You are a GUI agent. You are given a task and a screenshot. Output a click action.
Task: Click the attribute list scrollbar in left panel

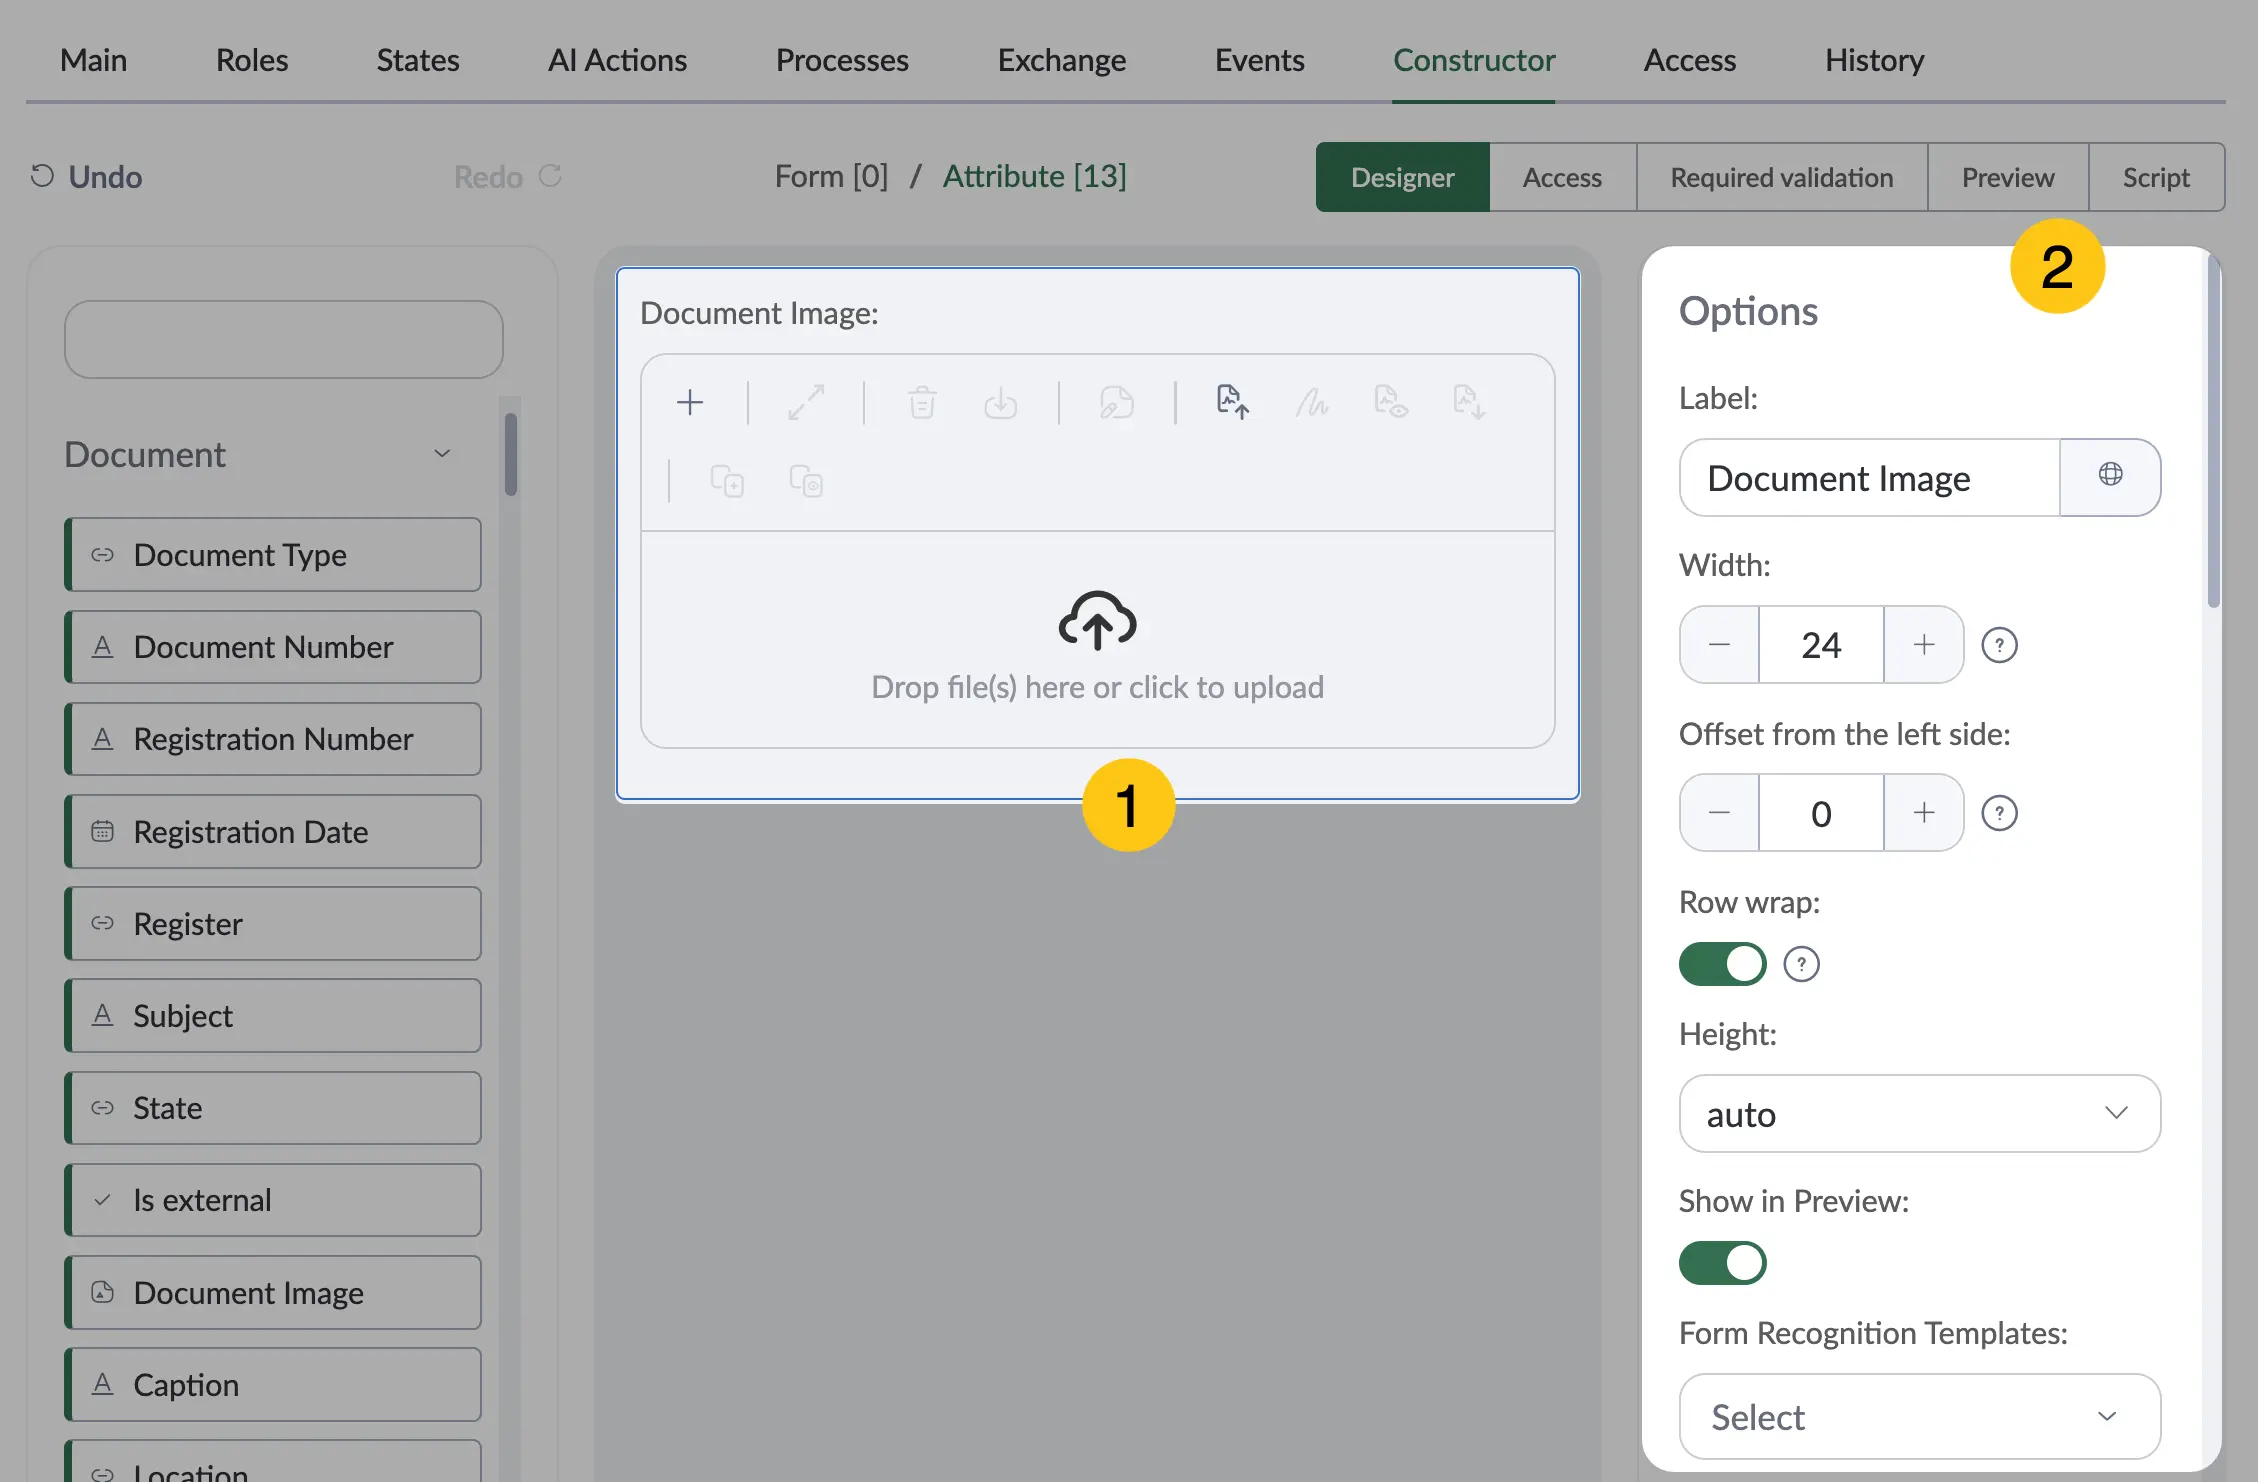511,455
